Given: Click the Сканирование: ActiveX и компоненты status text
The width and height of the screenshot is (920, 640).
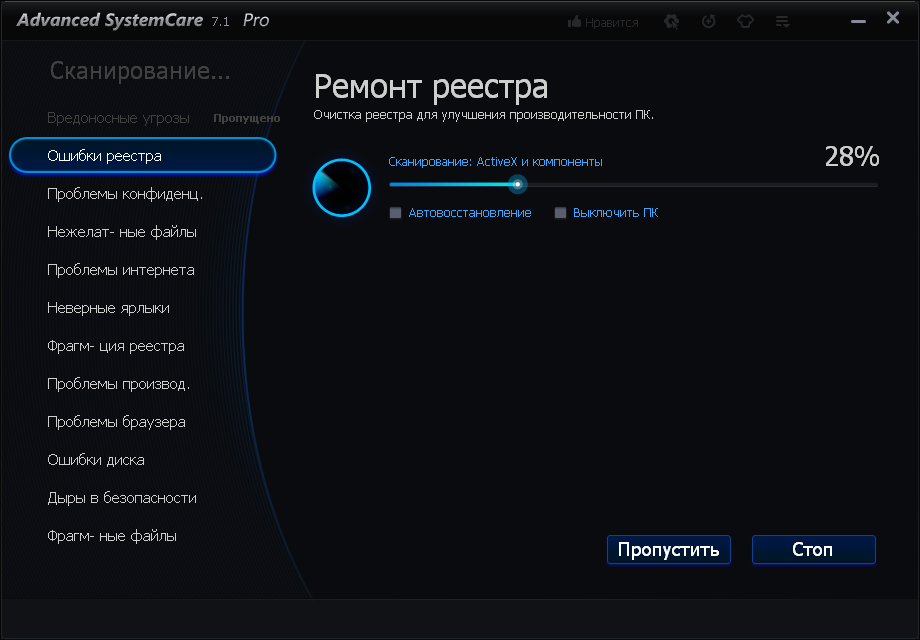Looking at the screenshot, I should 495,162.
